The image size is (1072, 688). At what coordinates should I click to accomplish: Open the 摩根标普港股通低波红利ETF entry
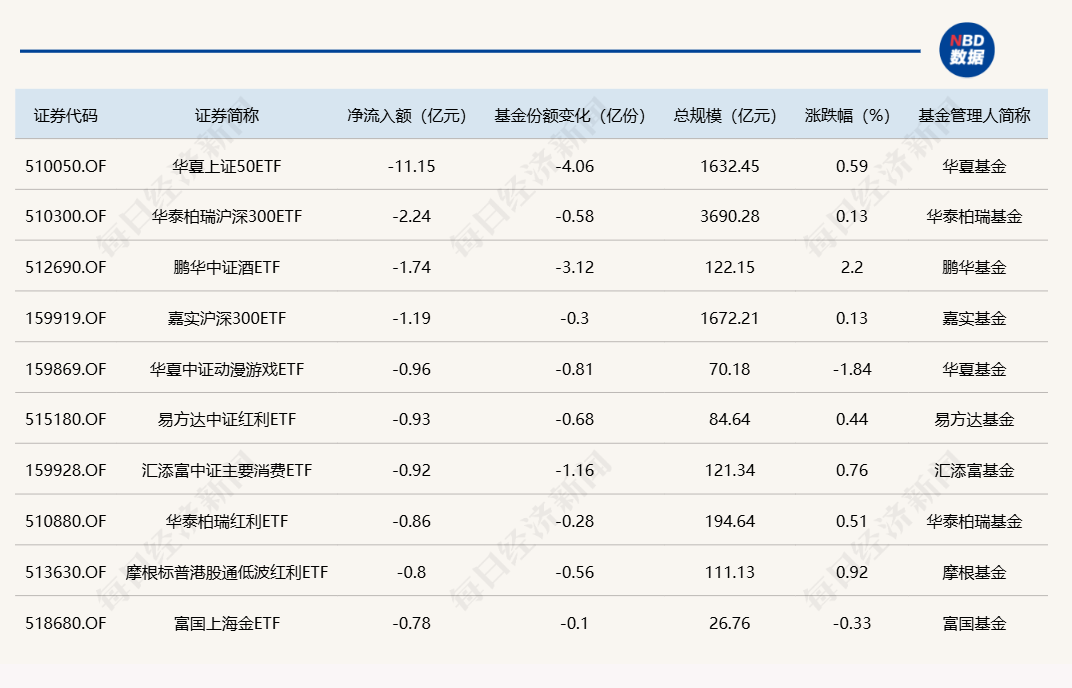(227, 572)
